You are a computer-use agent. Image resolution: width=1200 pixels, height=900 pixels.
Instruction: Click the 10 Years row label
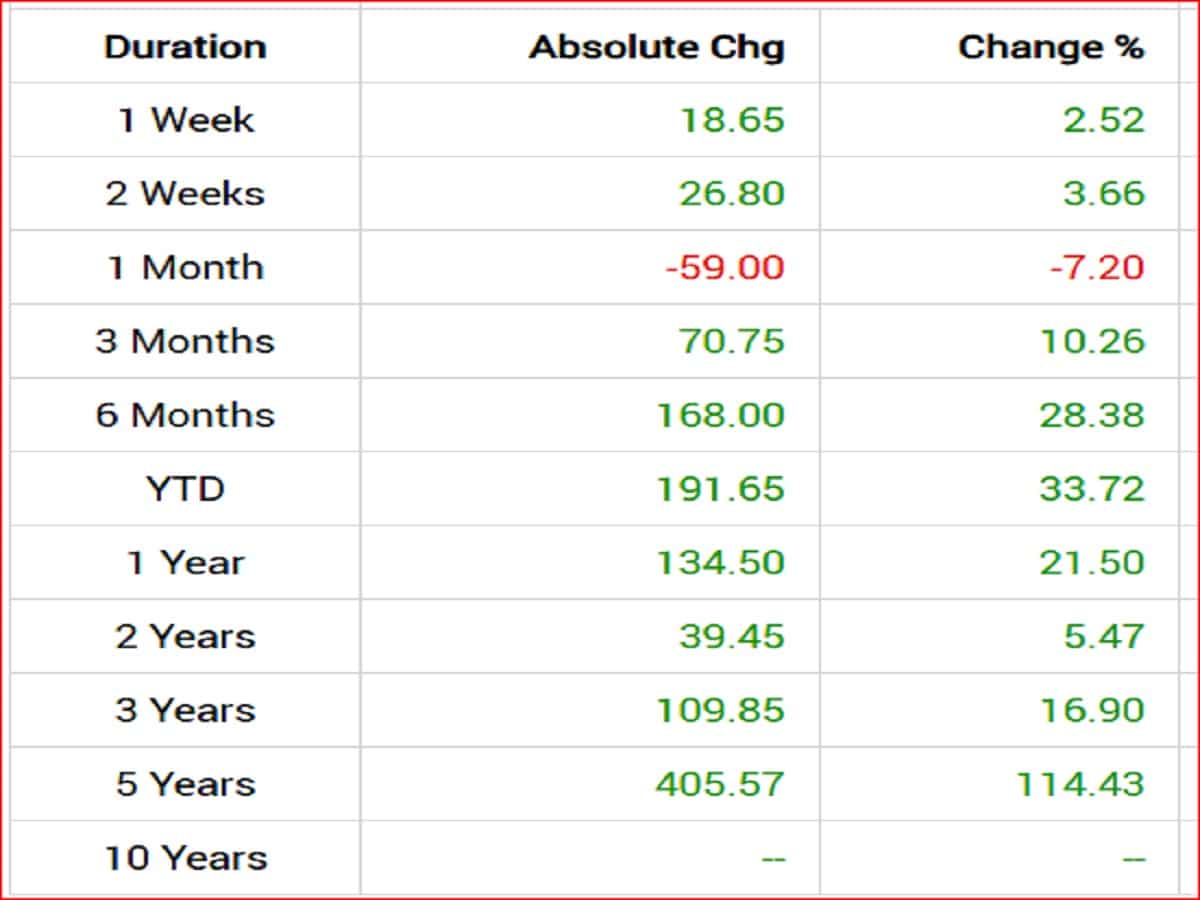coord(185,858)
